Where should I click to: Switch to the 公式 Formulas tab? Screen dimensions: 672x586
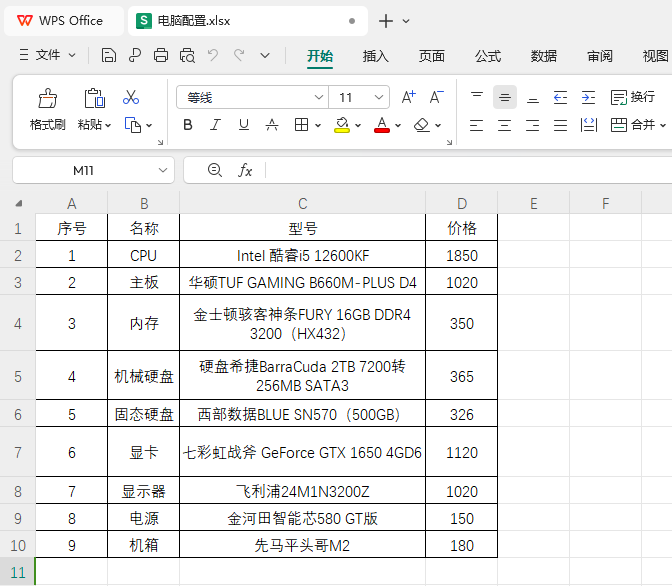(488, 56)
